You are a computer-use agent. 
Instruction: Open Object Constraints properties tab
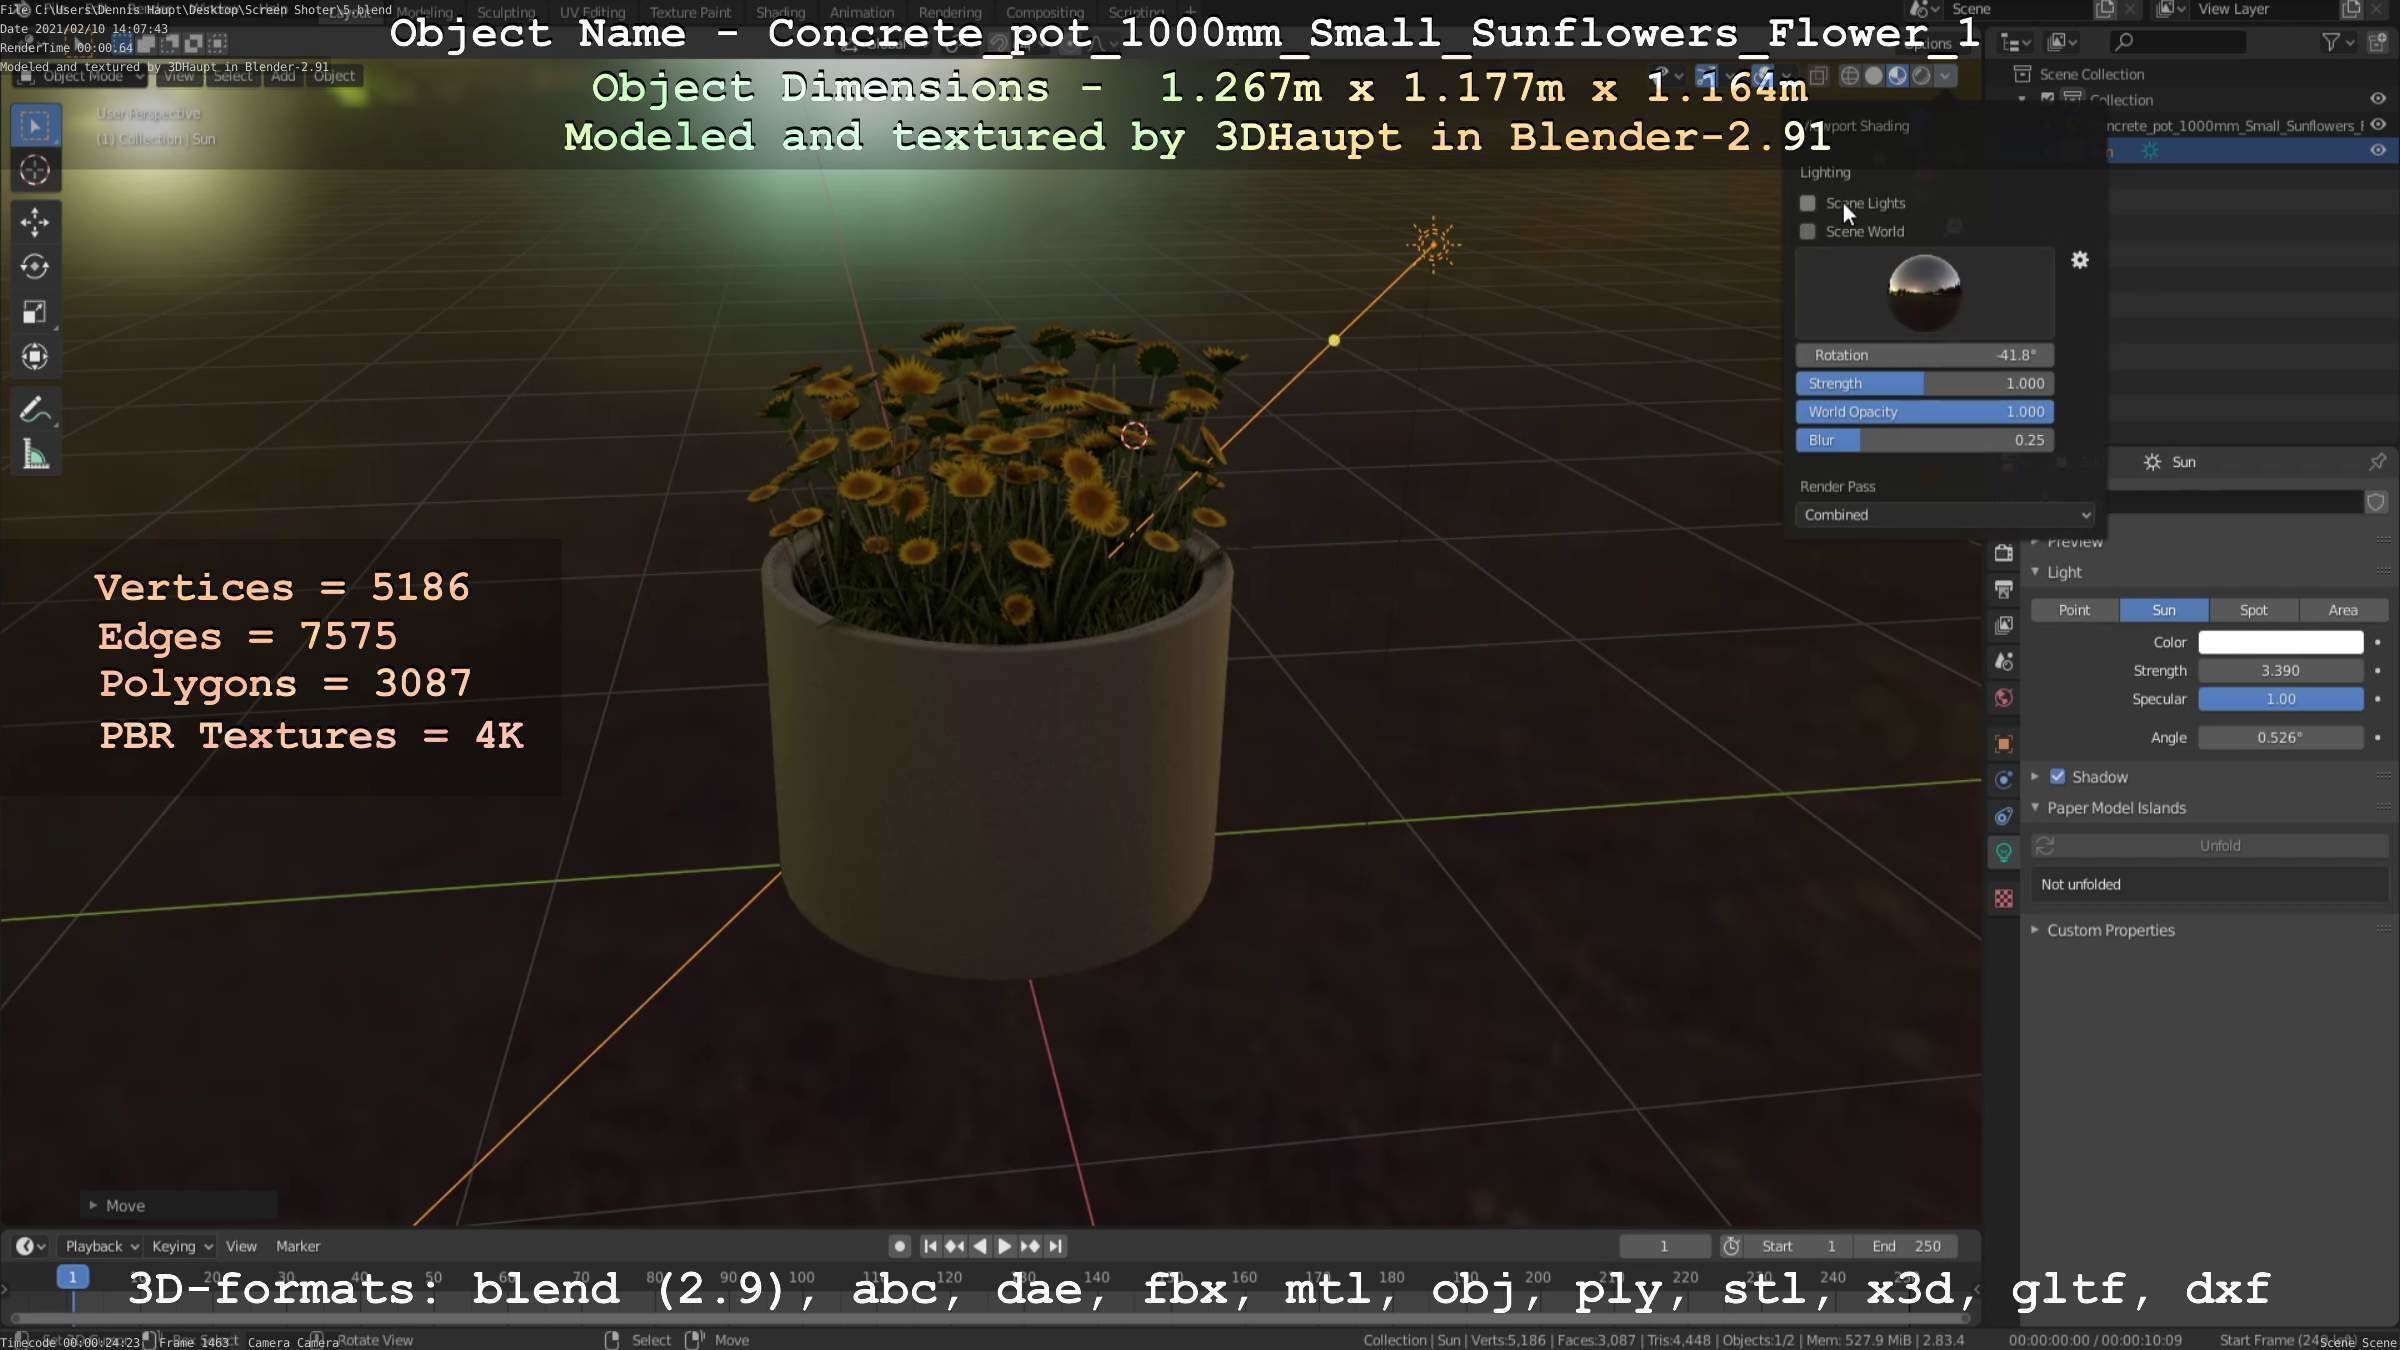[2003, 816]
